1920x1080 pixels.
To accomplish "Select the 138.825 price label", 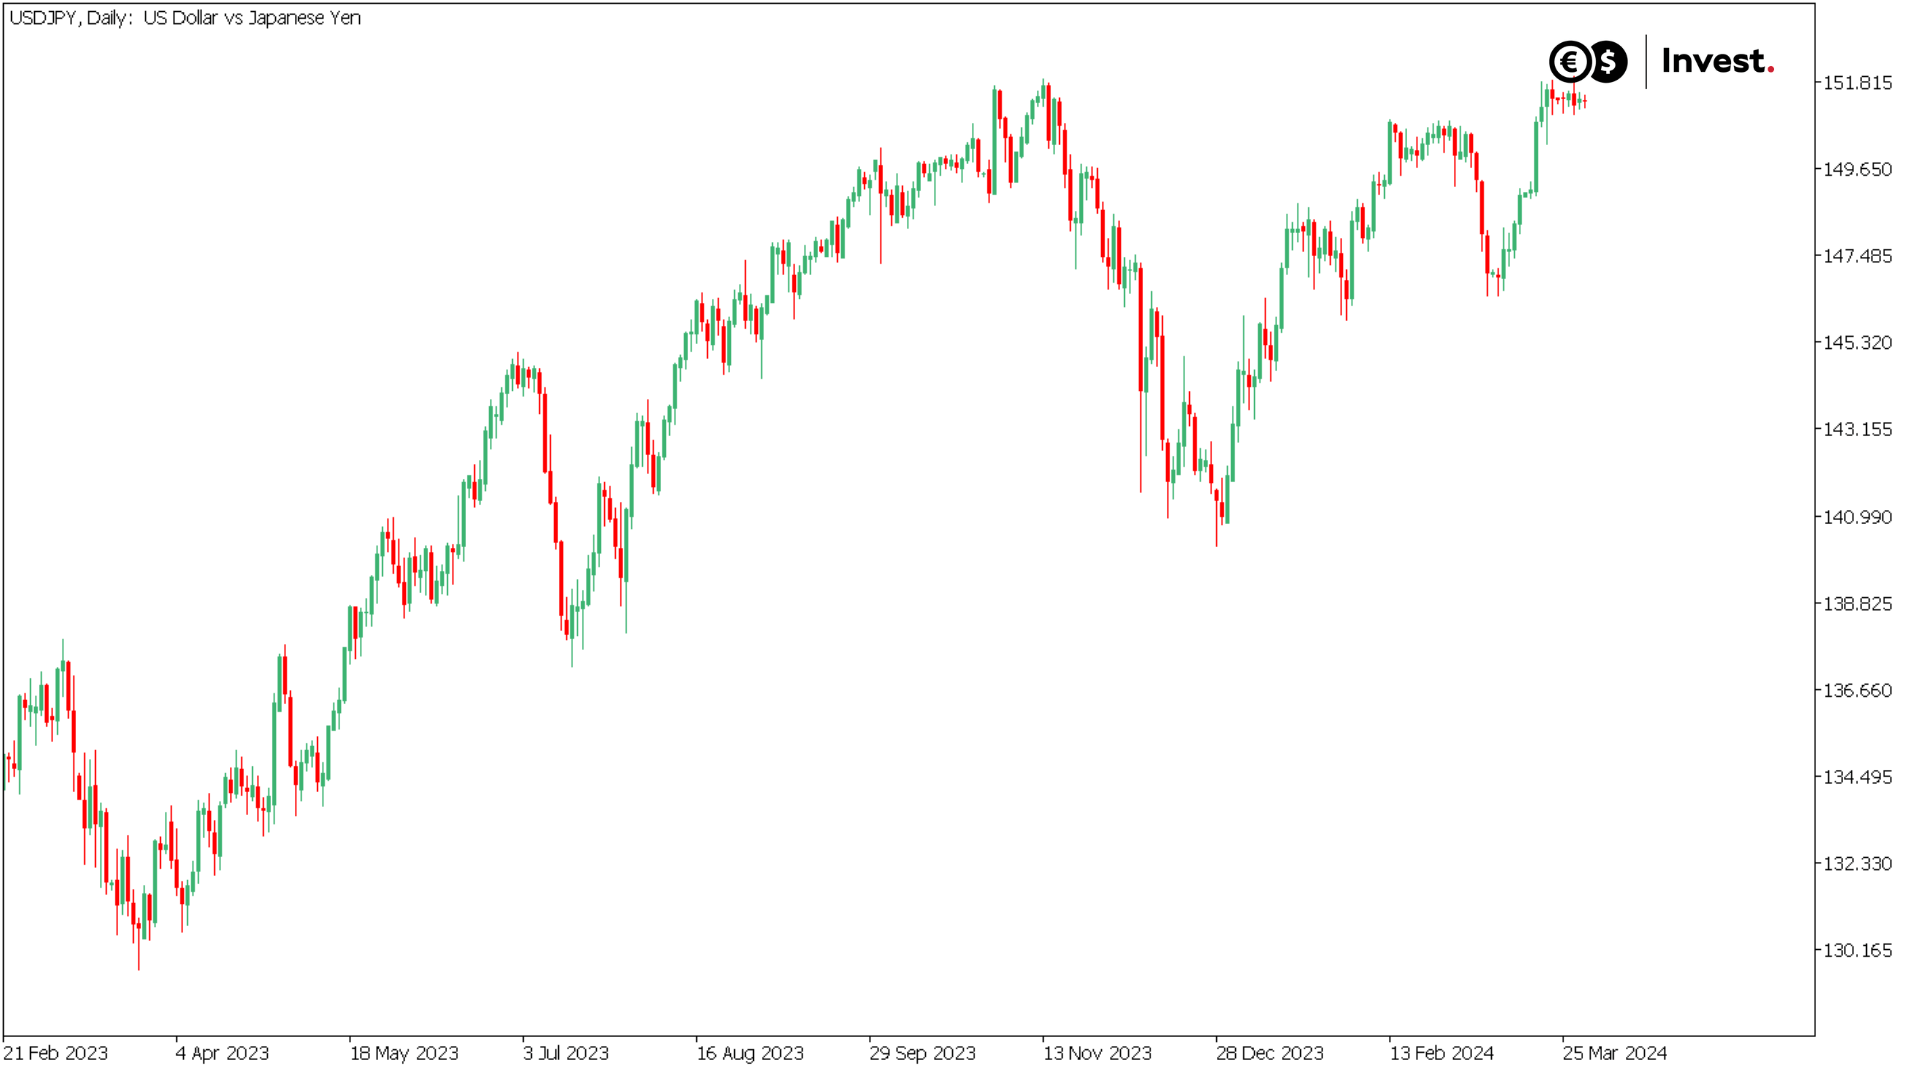I will (1857, 604).
